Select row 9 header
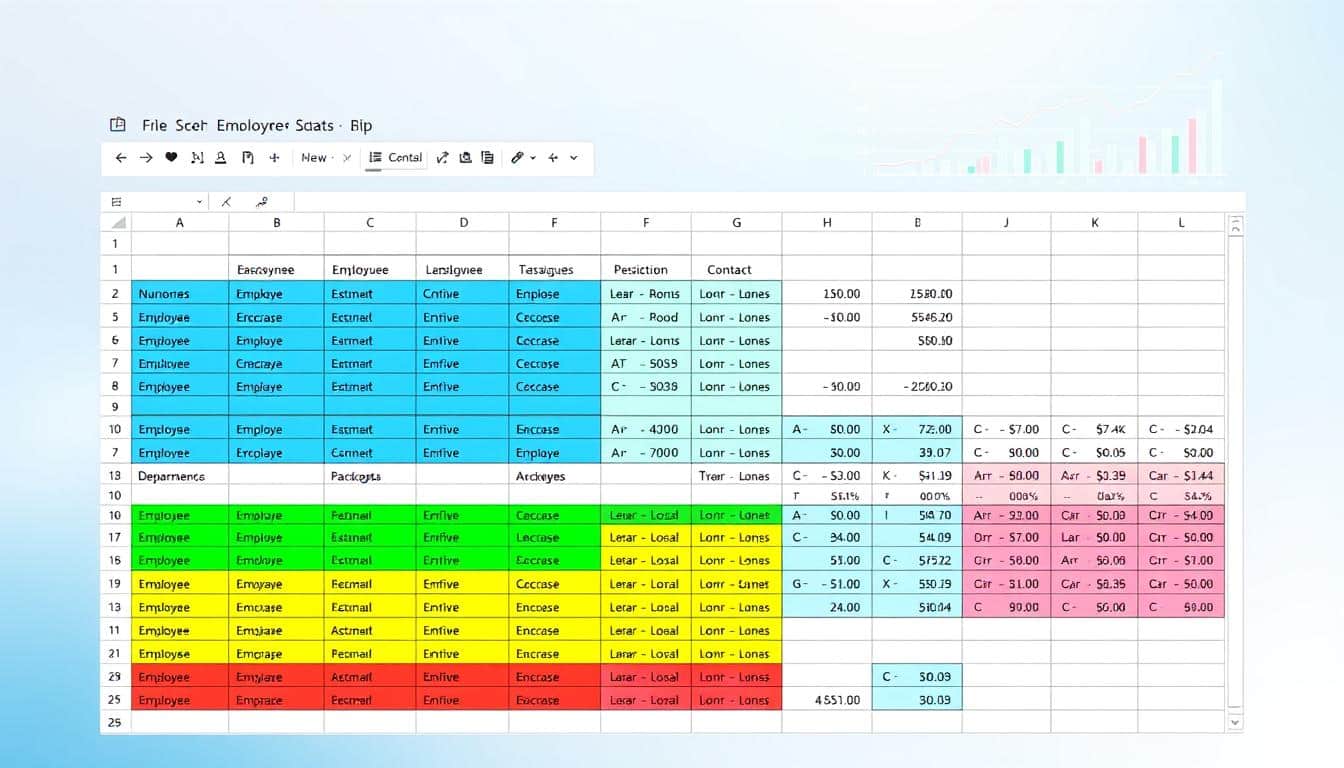Image resolution: width=1344 pixels, height=768 pixels. point(116,407)
